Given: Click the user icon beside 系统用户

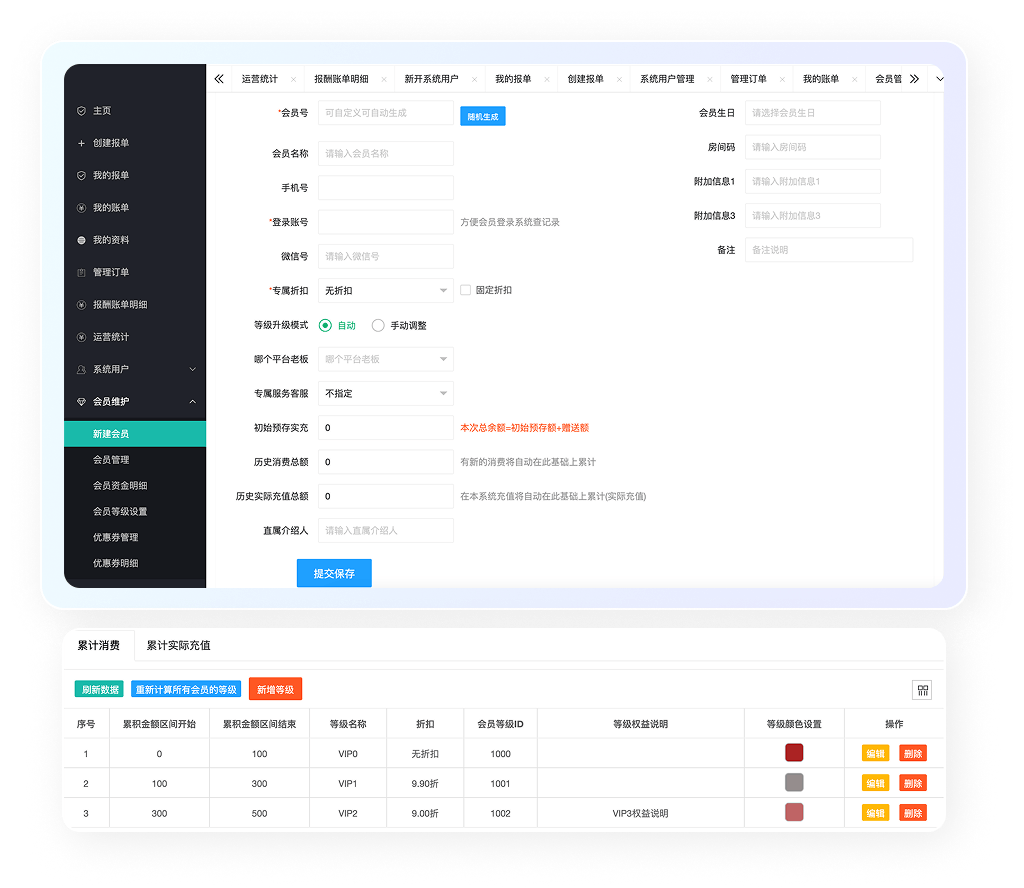Looking at the screenshot, I should click(x=82, y=369).
